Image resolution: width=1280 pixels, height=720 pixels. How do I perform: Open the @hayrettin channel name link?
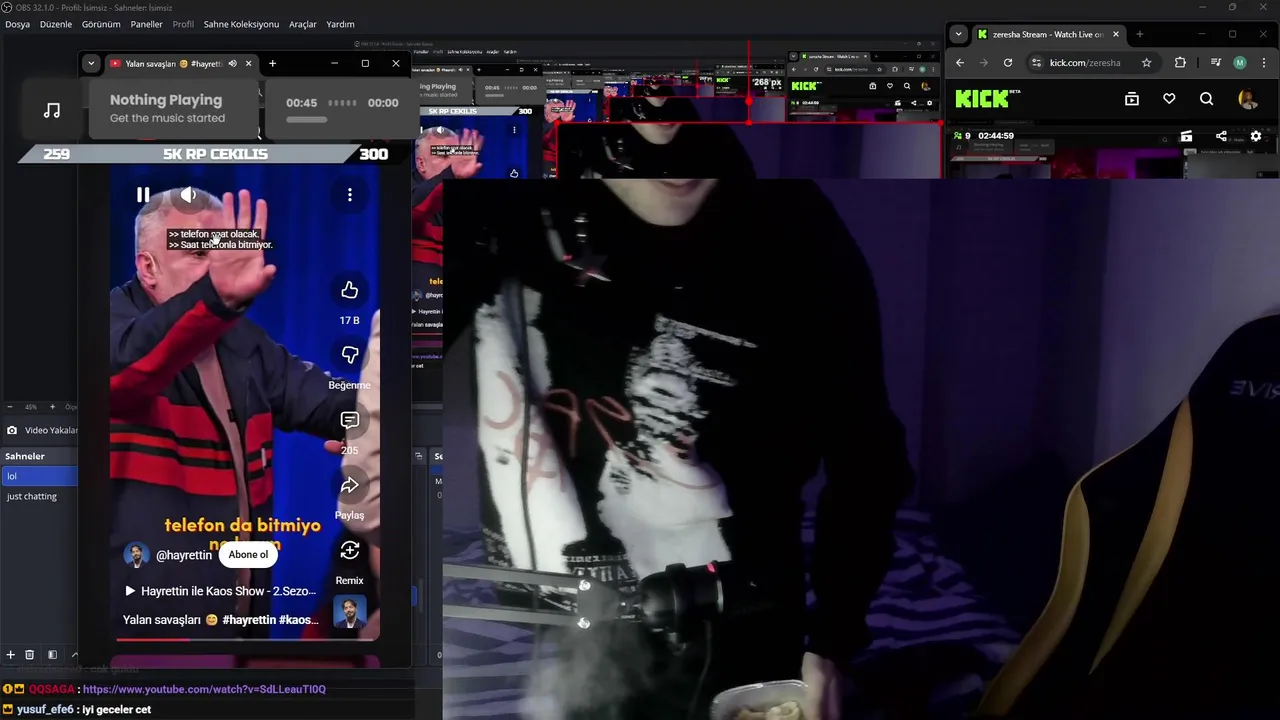(x=184, y=555)
